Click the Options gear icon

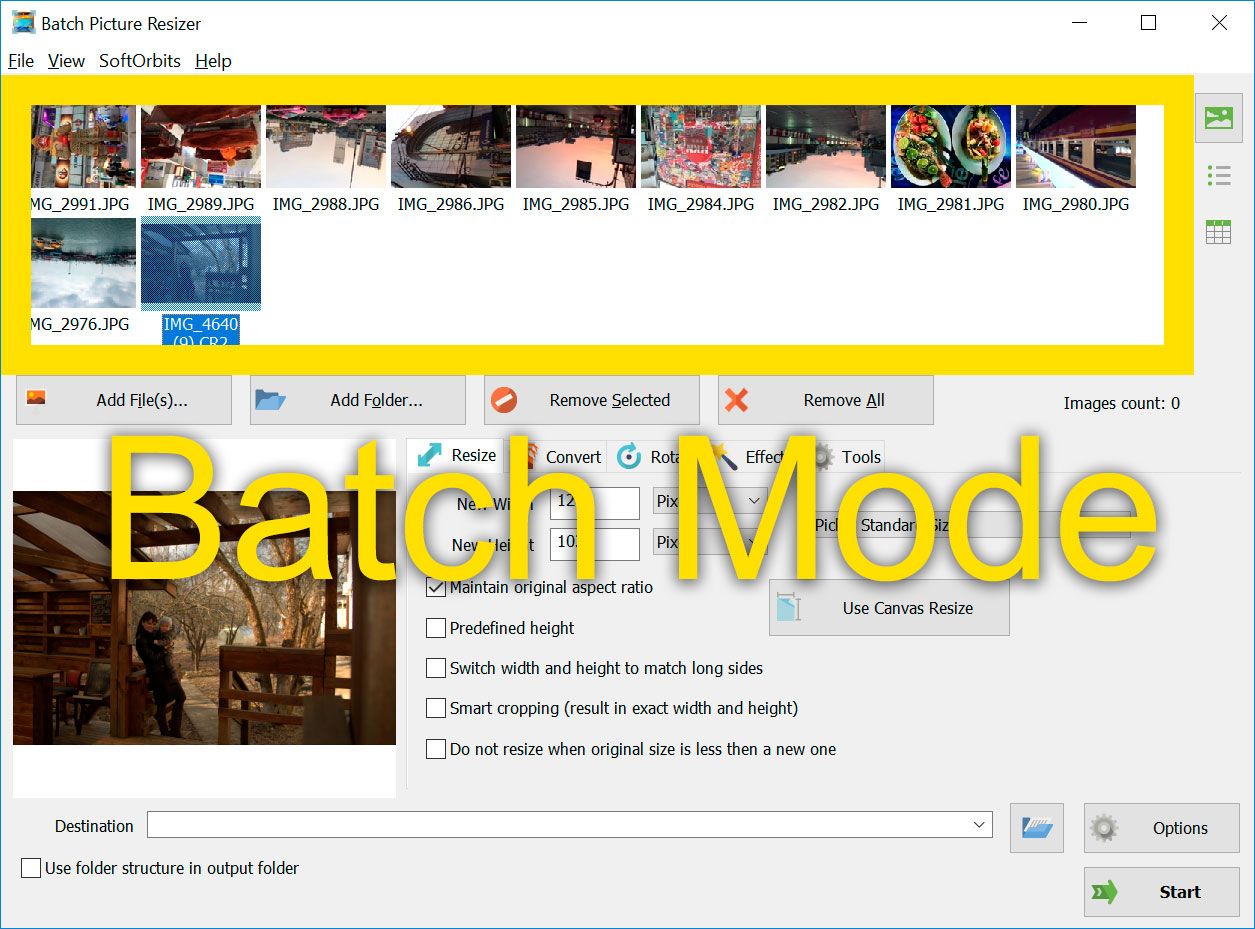1105,828
